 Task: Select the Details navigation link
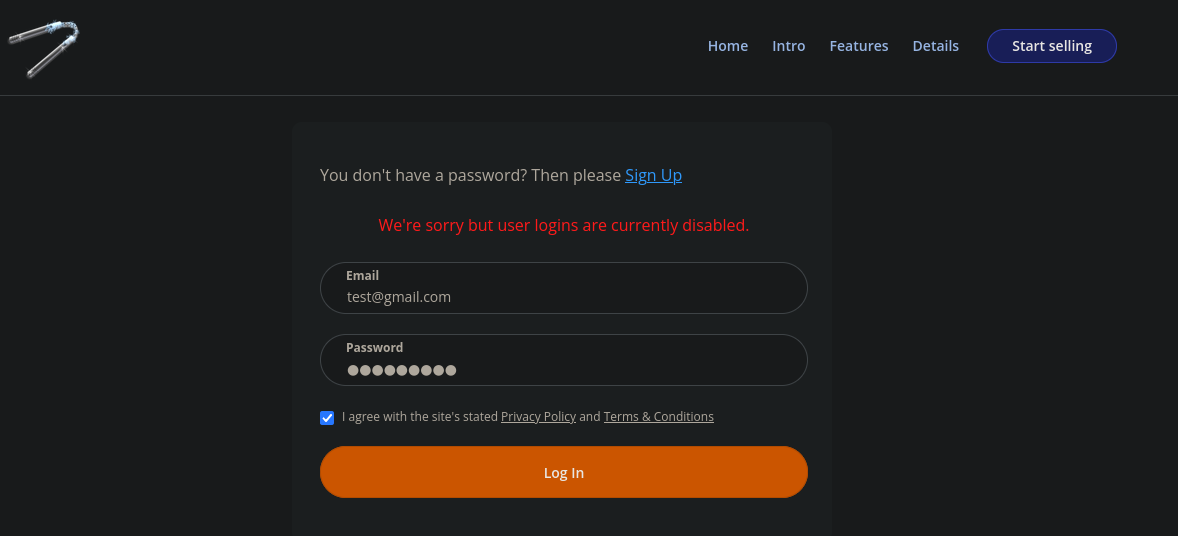[935, 46]
